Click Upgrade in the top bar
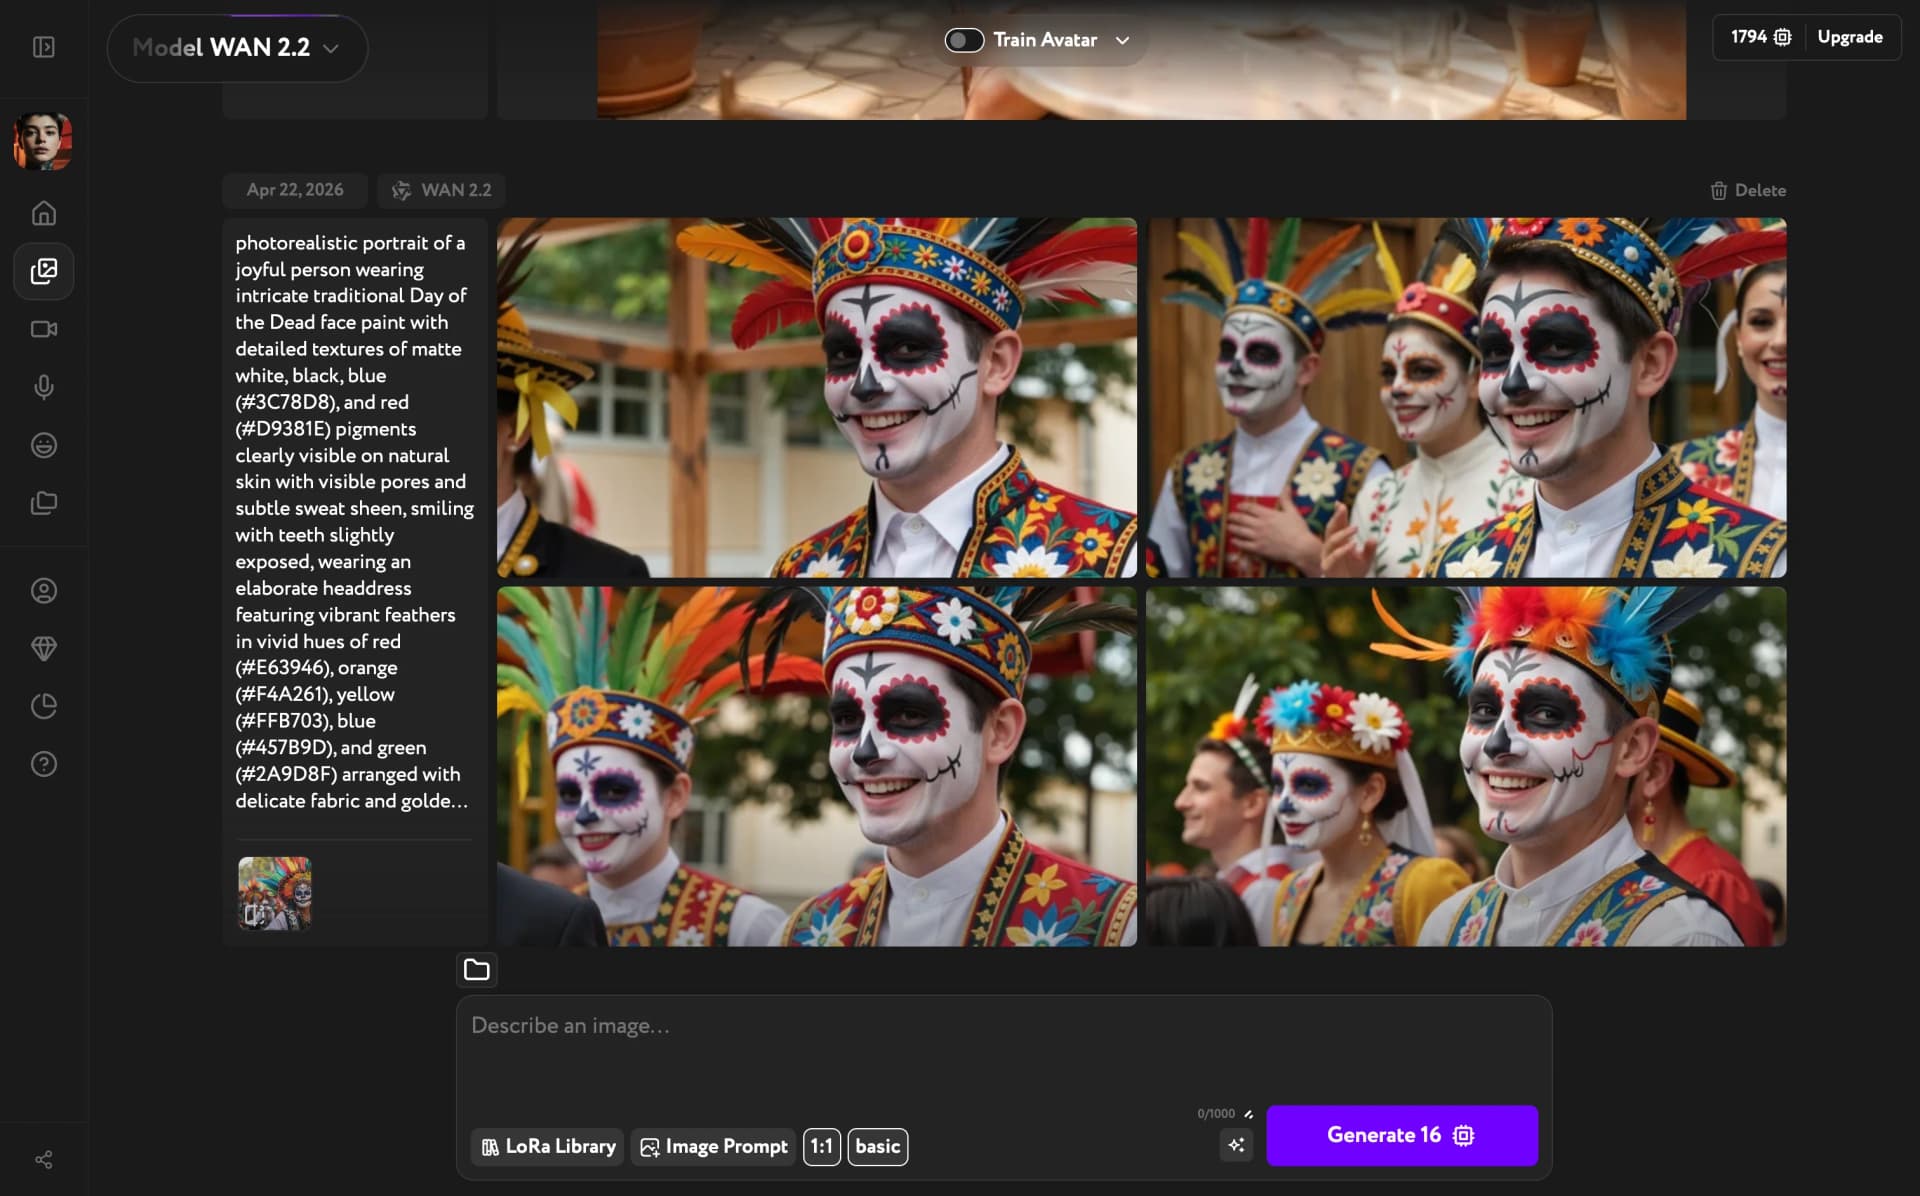 tap(1848, 36)
